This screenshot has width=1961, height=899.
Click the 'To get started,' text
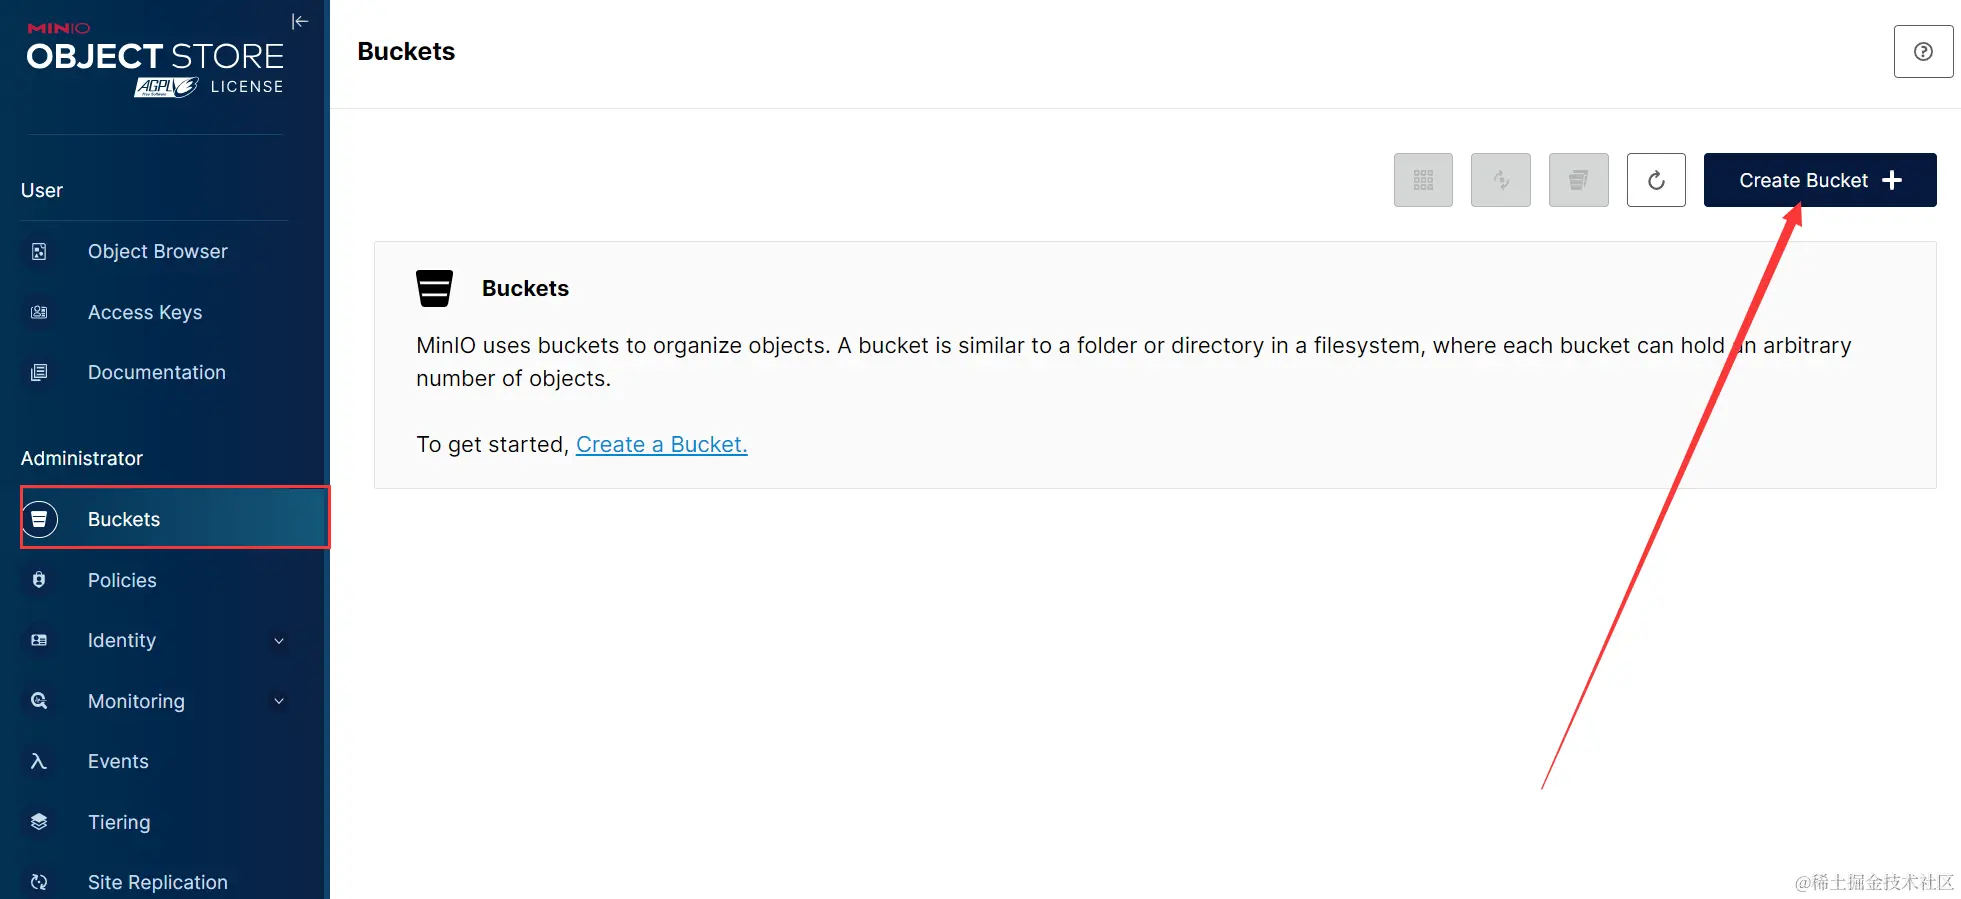(x=492, y=445)
